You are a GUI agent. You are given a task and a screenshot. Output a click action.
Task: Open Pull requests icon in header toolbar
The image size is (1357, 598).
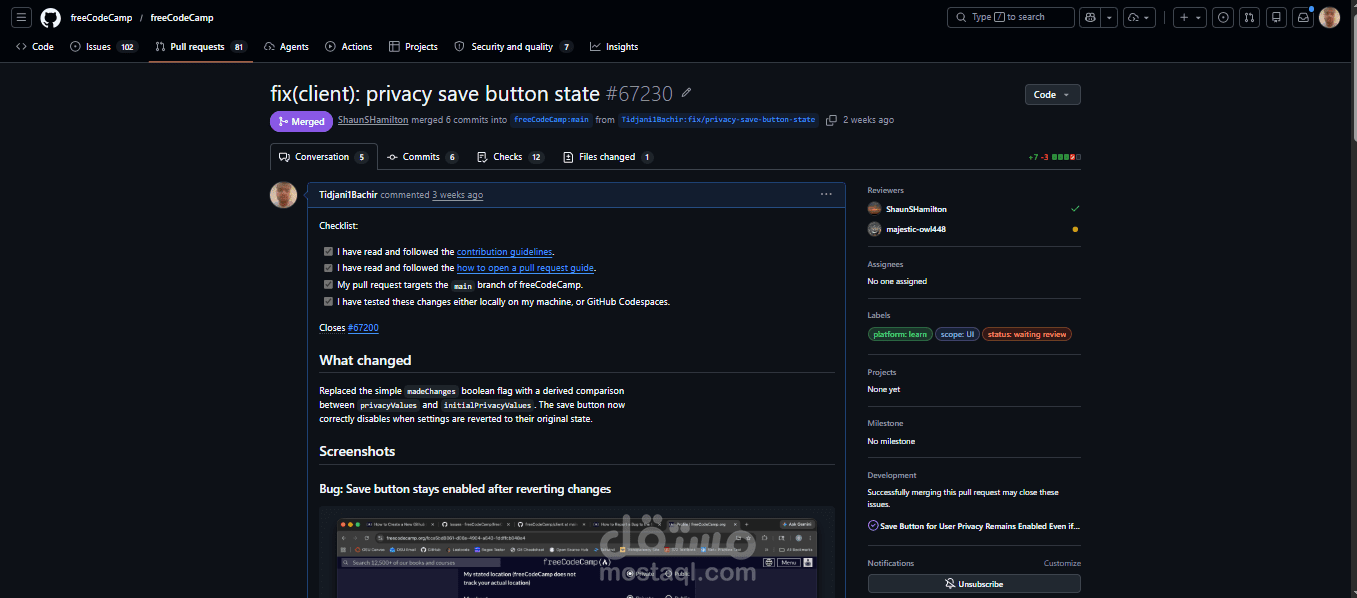coord(1250,17)
